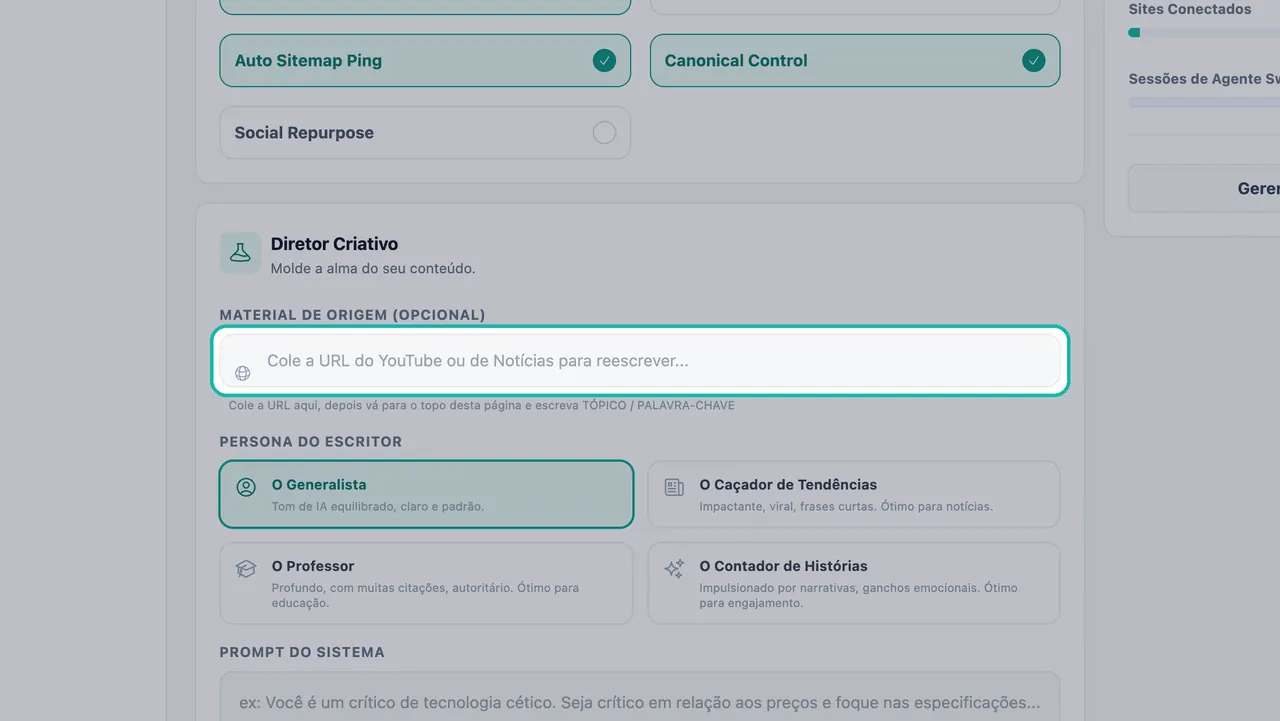Image resolution: width=1280 pixels, height=721 pixels.
Task: Click the Social Repurpose label text
Action: click(x=304, y=133)
